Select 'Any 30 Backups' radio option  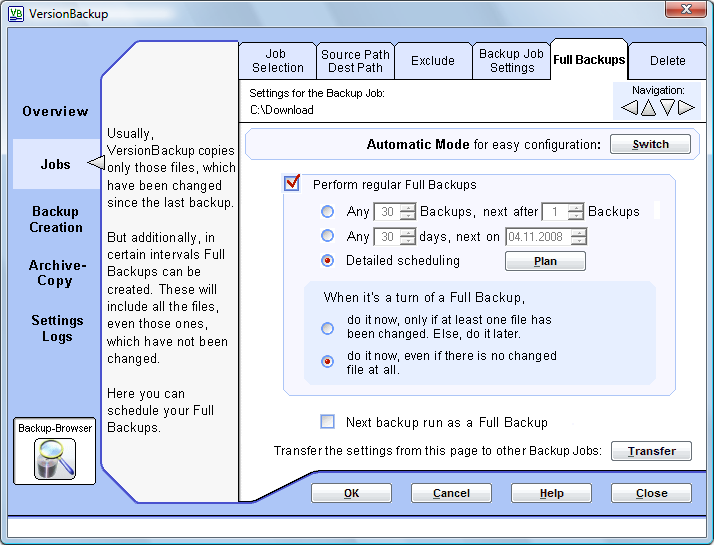point(327,211)
